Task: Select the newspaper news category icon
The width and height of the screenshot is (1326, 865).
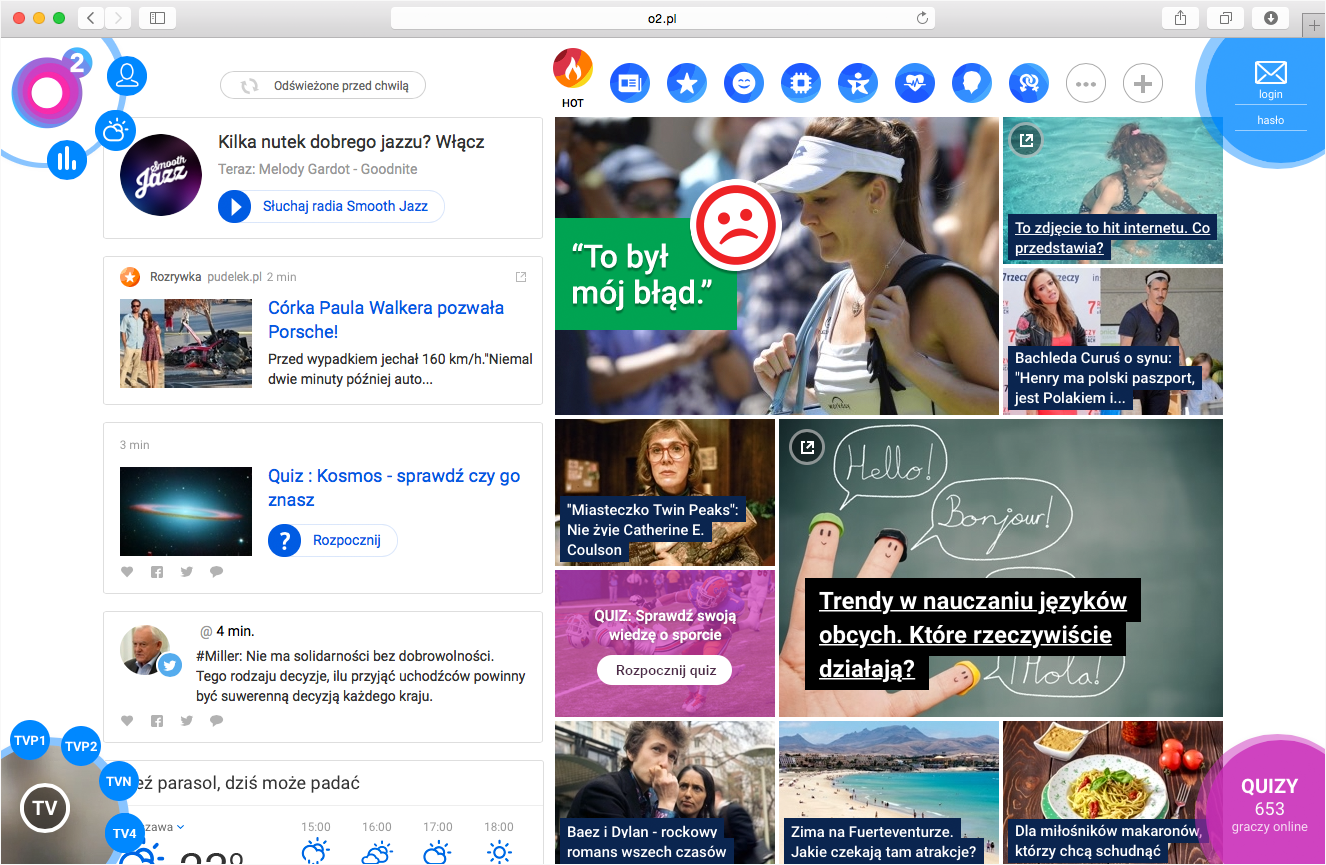Action: 630,84
